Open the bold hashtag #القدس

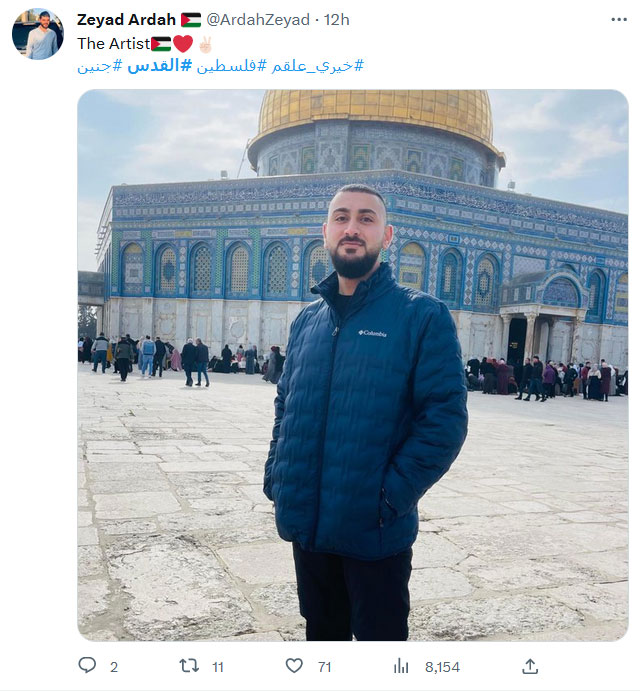160,66
